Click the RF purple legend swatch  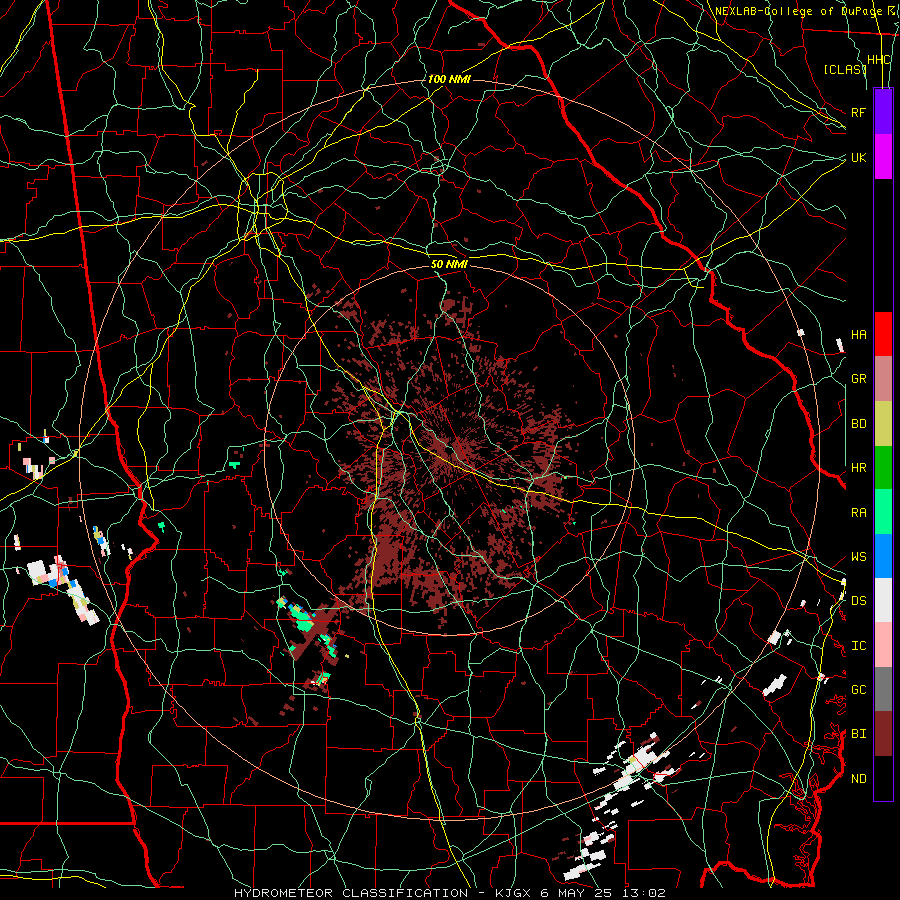pyautogui.click(x=883, y=112)
